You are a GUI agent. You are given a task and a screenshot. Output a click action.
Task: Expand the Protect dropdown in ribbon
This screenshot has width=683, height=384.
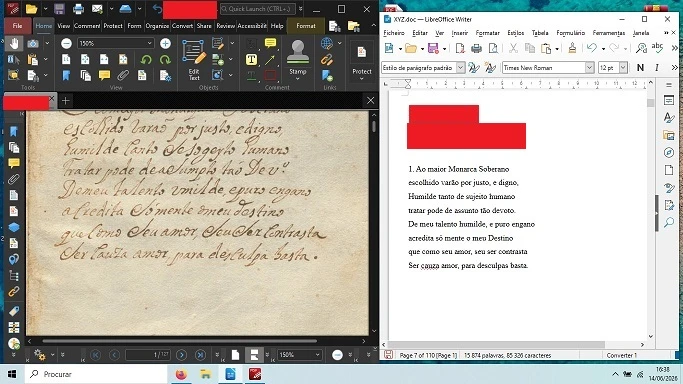362,79
